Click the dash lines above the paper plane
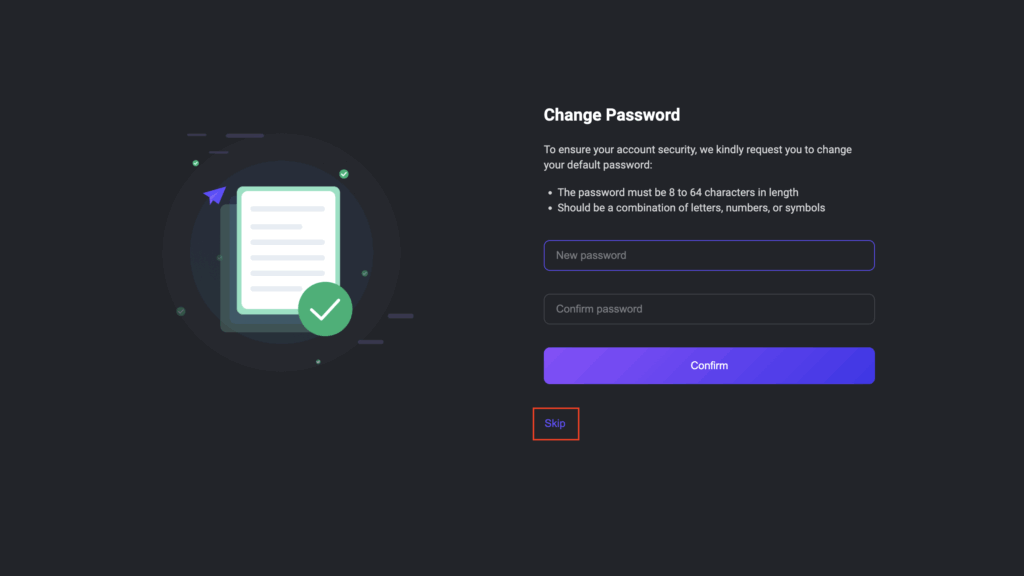The image size is (1024, 576). (x=226, y=136)
